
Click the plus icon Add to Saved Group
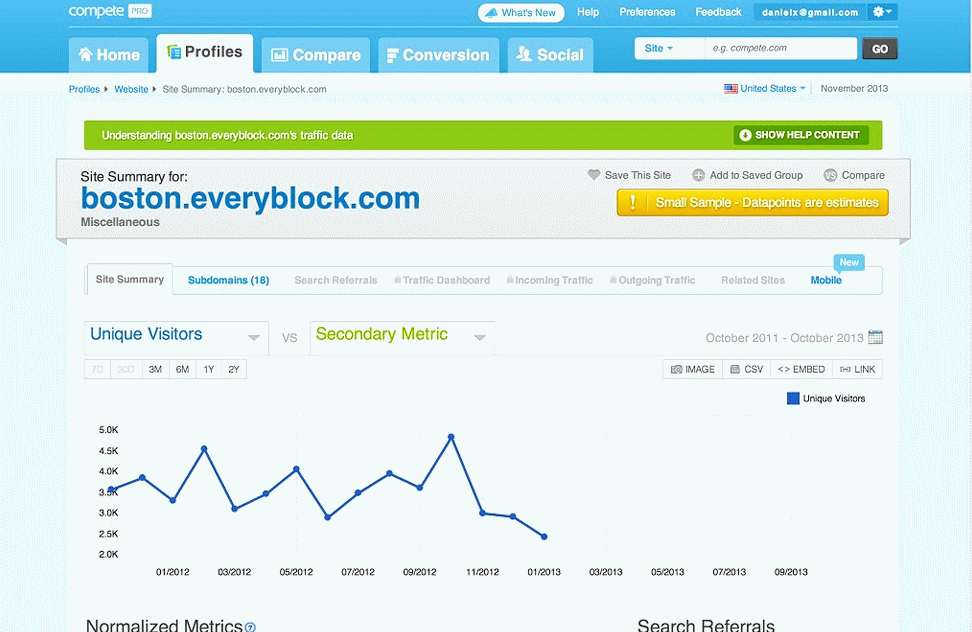coord(699,175)
